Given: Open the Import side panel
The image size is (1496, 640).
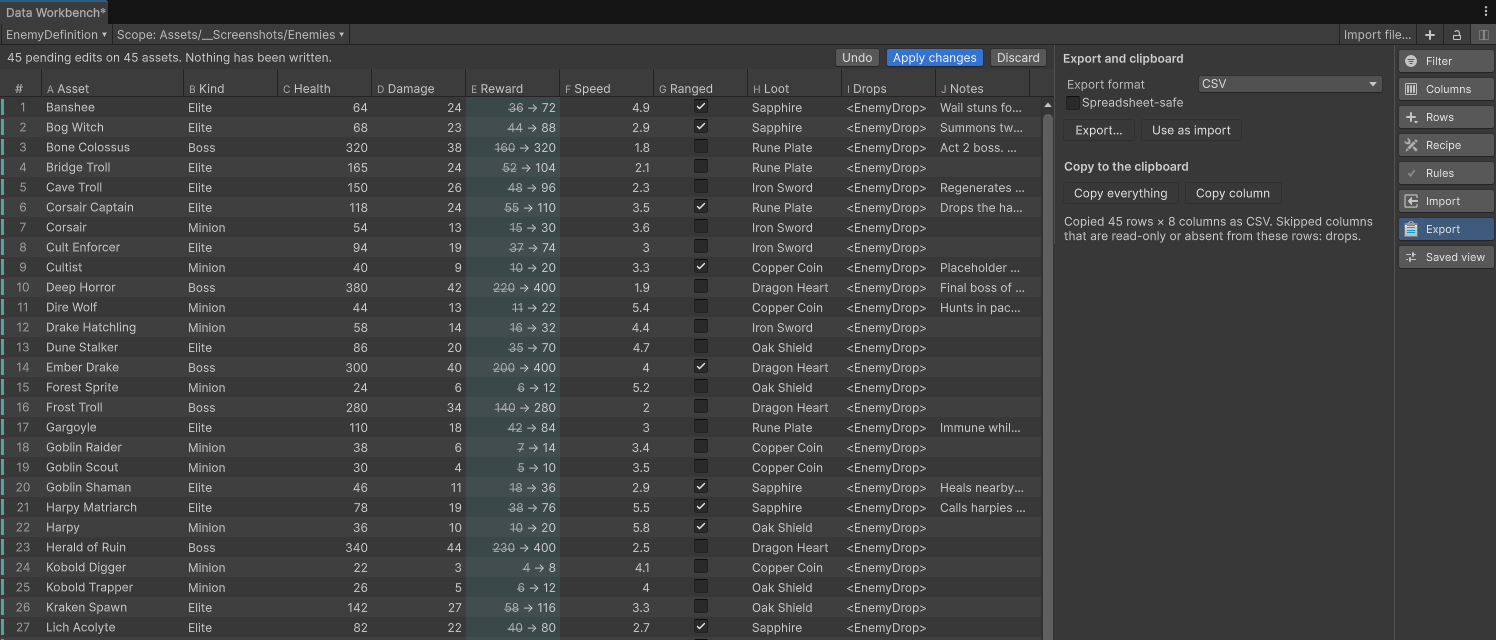Looking at the screenshot, I should point(1446,201).
